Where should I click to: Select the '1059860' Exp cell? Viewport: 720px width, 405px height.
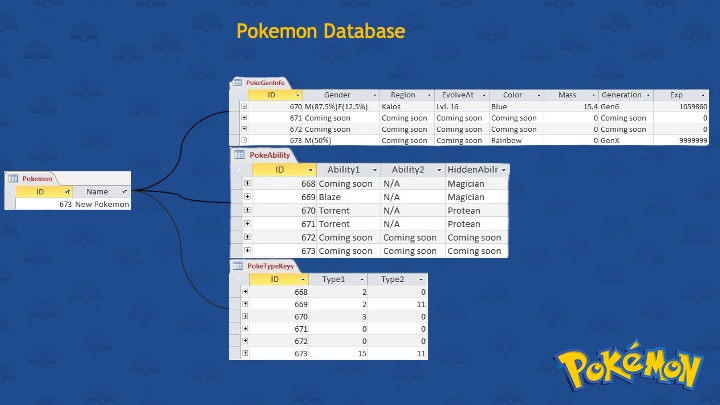coord(681,107)
